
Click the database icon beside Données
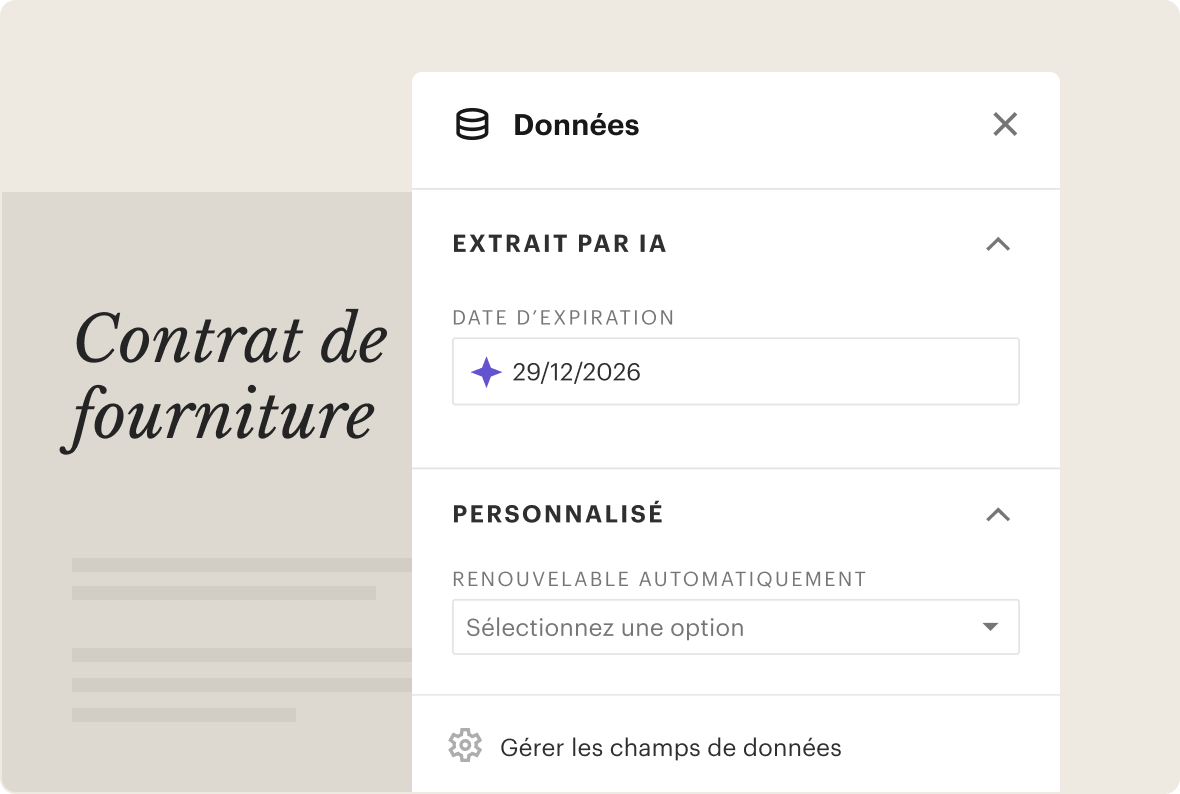click(x=473, y=124)
